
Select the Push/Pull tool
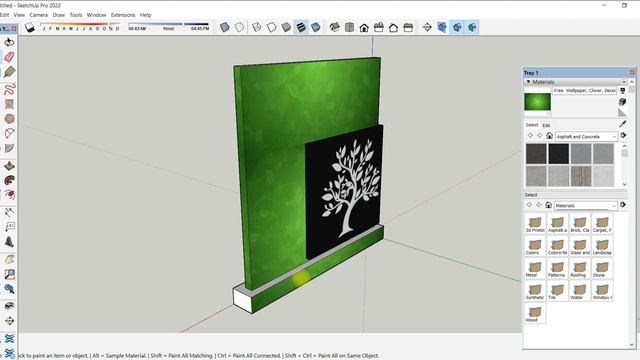(x=9, y=165)
